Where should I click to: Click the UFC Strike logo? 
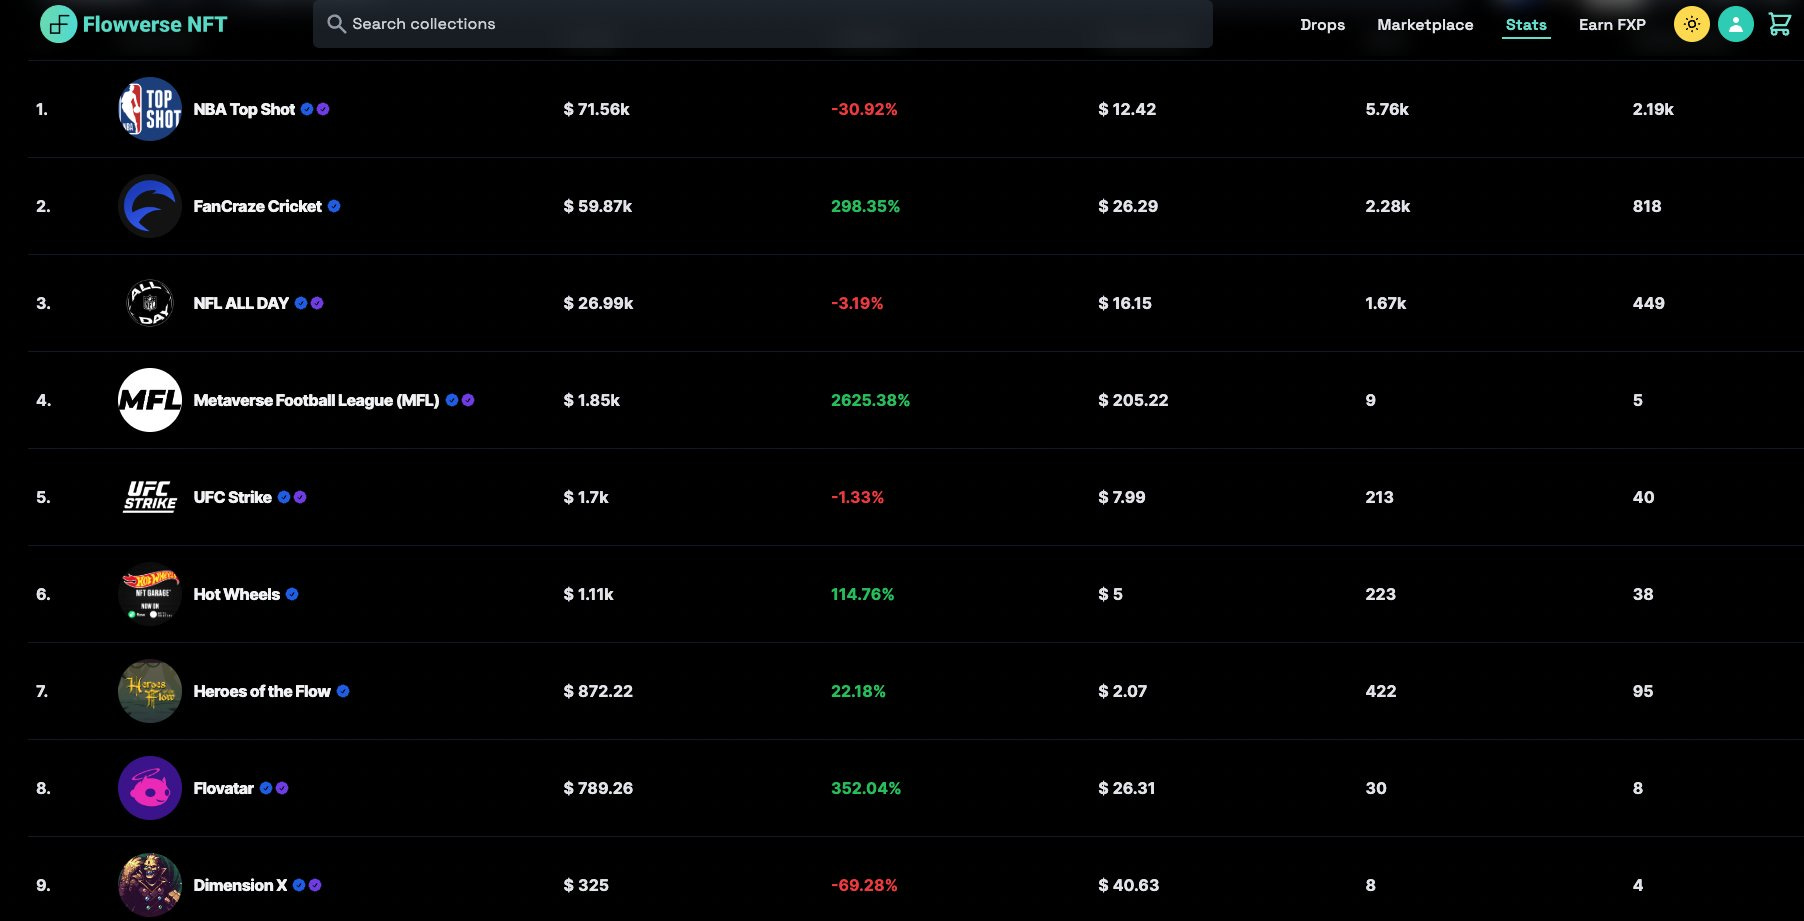point(150,497)
